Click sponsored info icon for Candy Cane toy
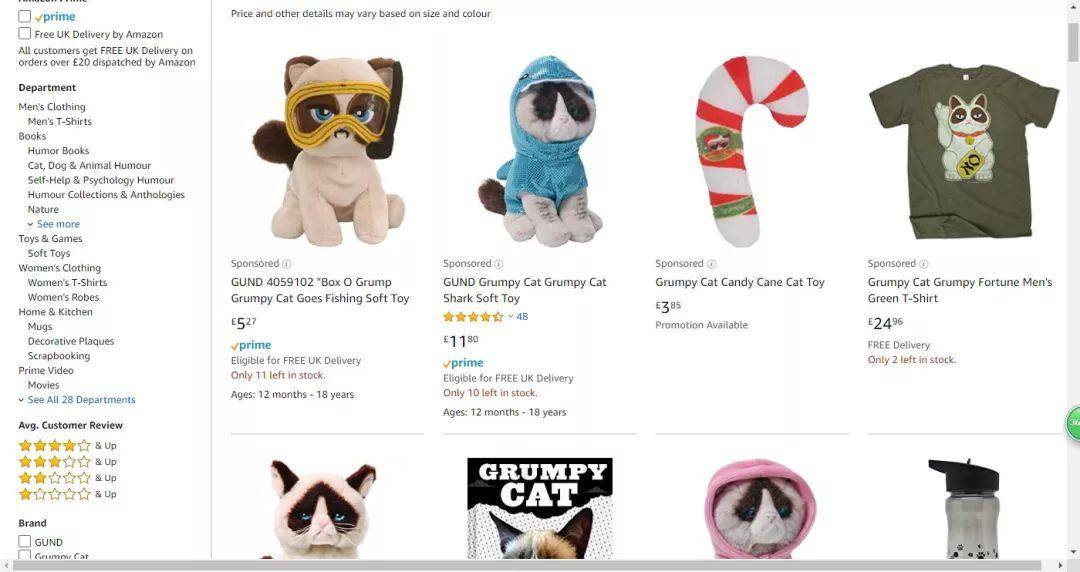 tap(712, 264)
